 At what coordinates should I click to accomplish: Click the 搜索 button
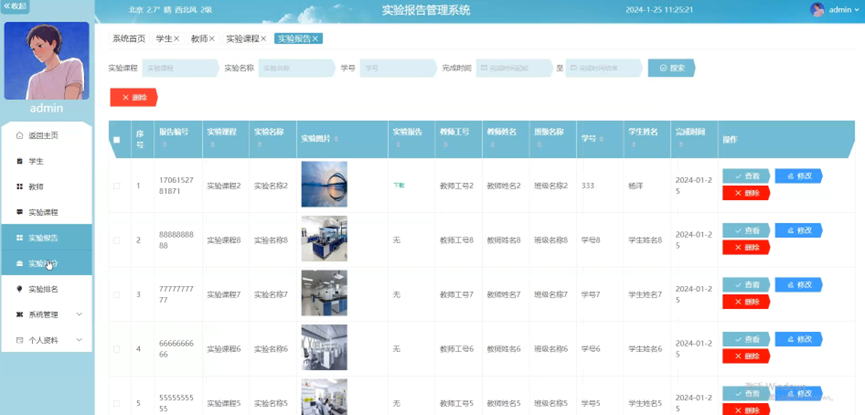[x=671, y=68]
